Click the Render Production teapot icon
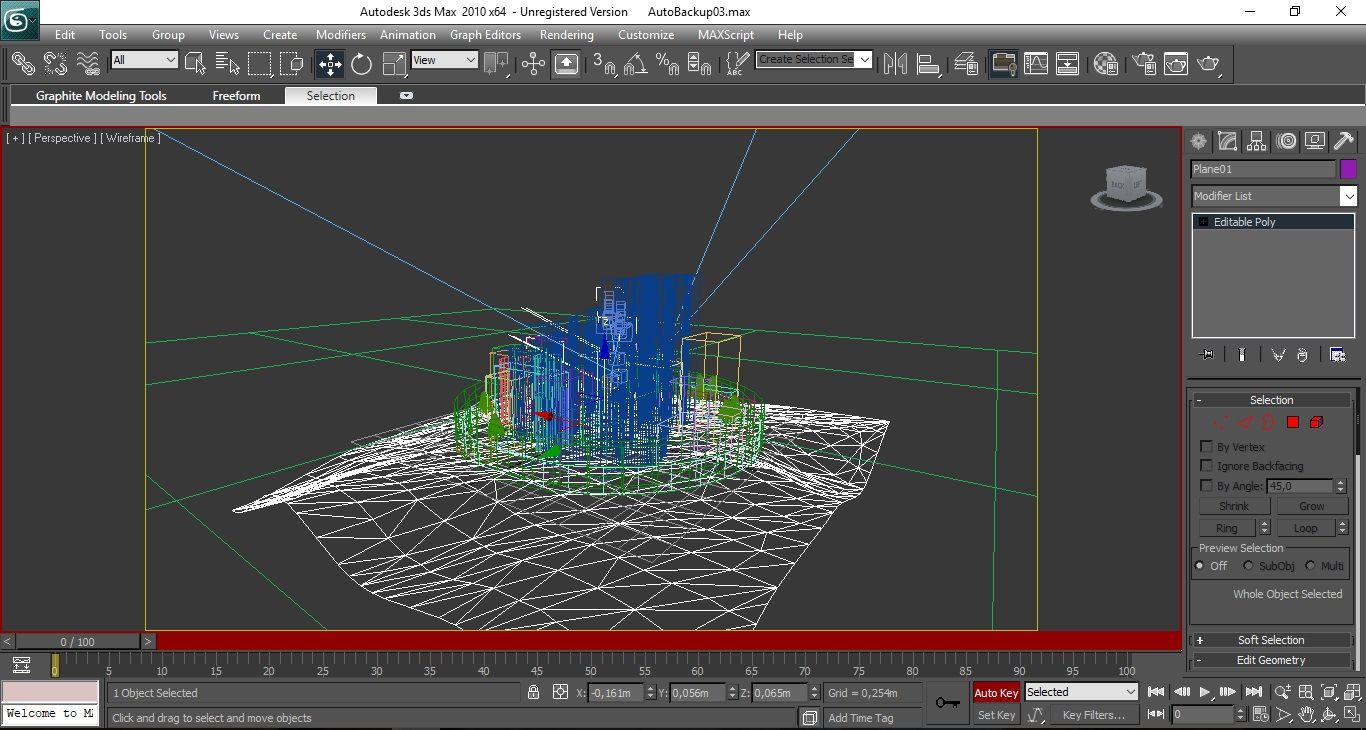The image size is (1366, 730). 1208,64
